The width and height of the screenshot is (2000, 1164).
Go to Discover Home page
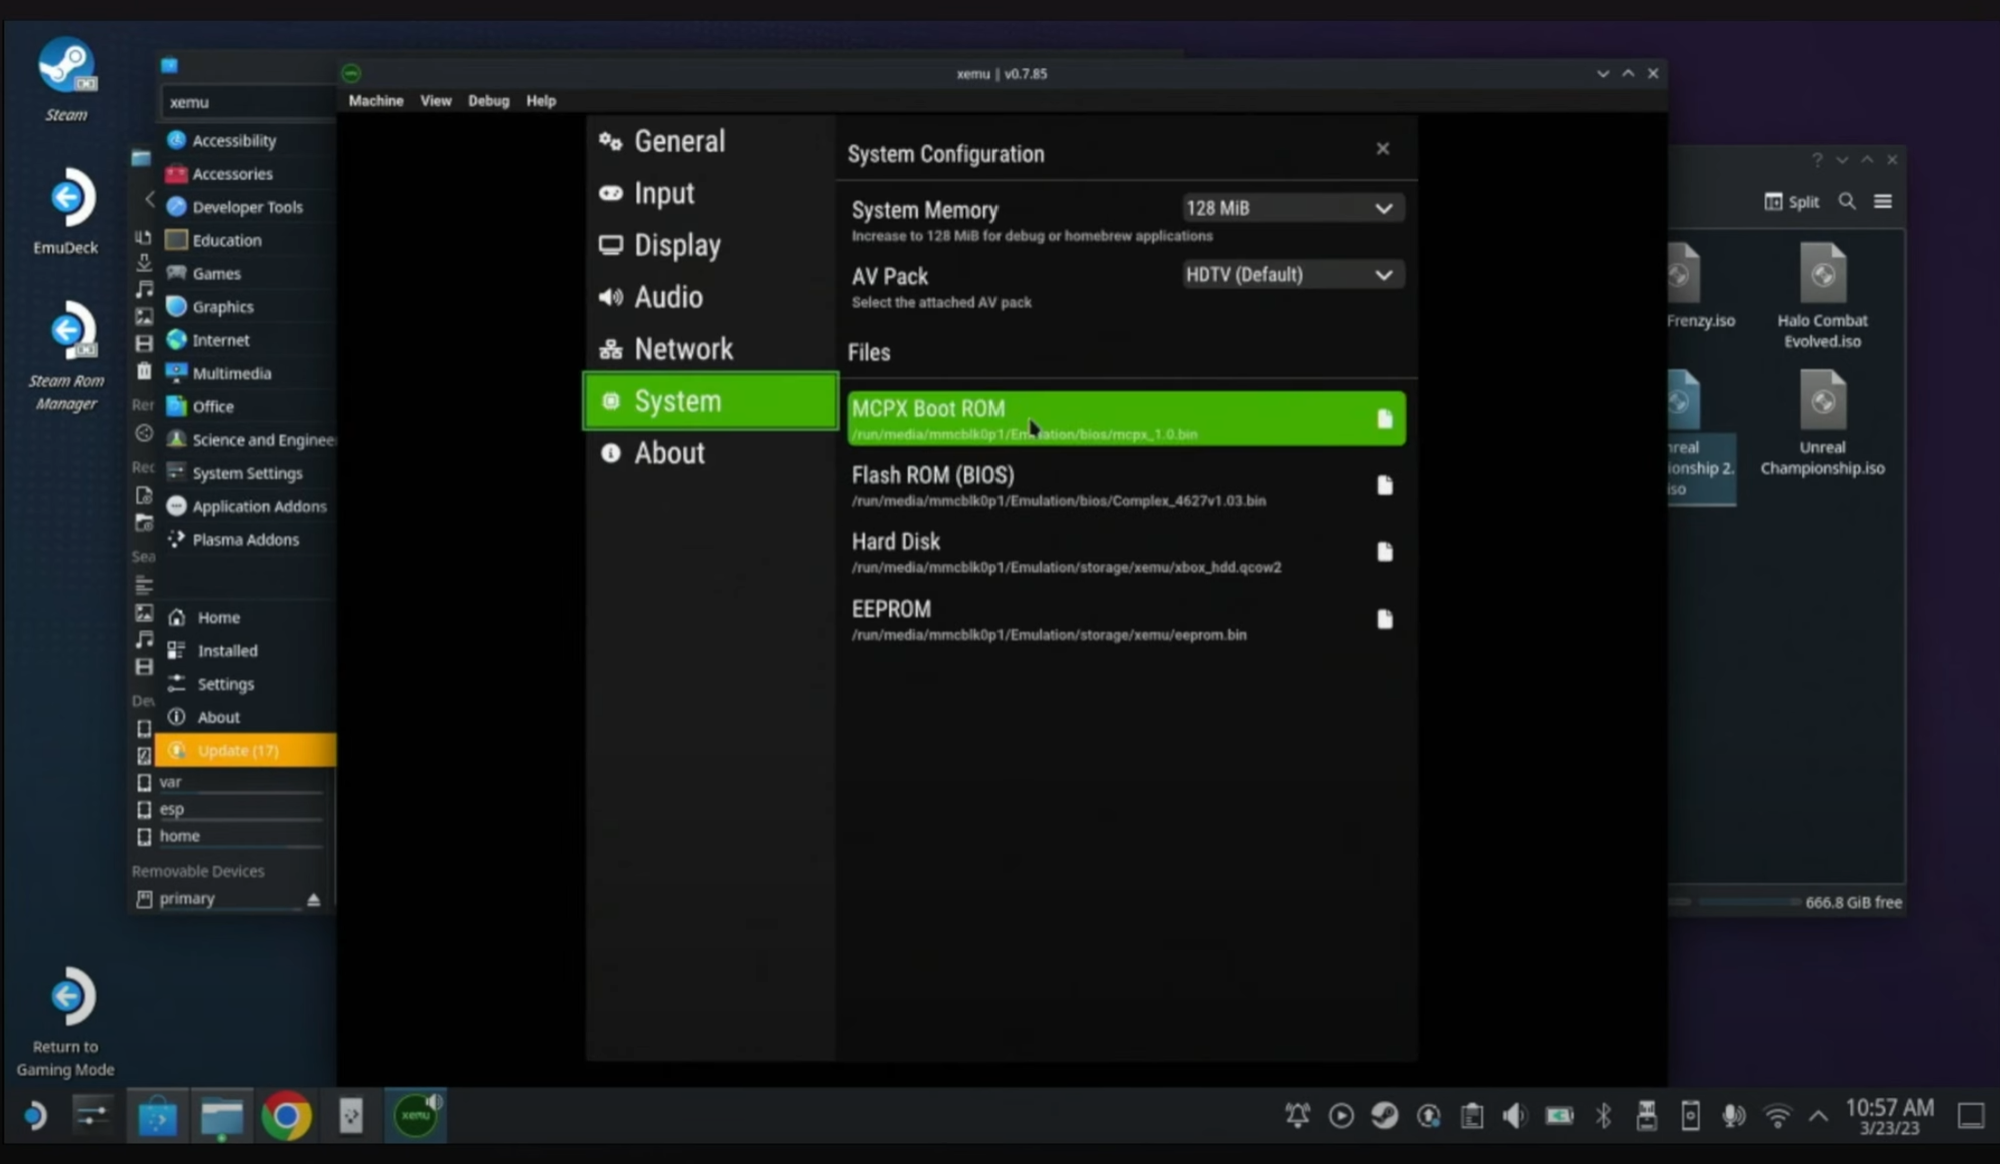tap(246, 618)
